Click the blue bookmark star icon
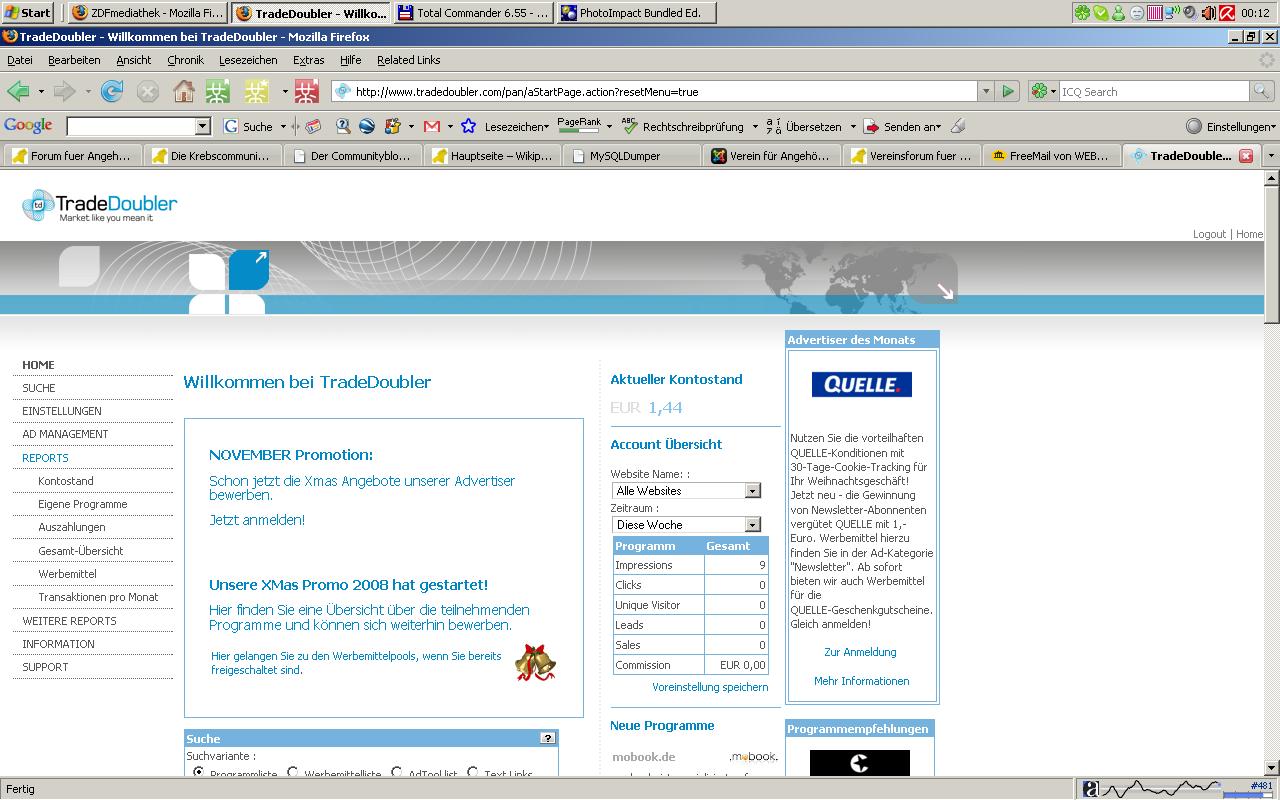1280x800 pixels. coord(468,127)
